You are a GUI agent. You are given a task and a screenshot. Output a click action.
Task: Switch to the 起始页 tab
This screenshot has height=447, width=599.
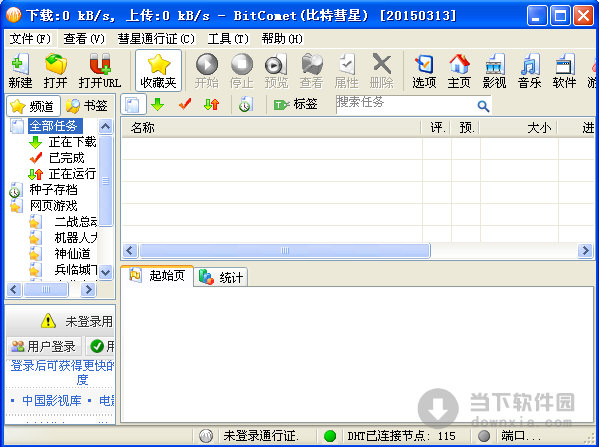coord(157,276)
